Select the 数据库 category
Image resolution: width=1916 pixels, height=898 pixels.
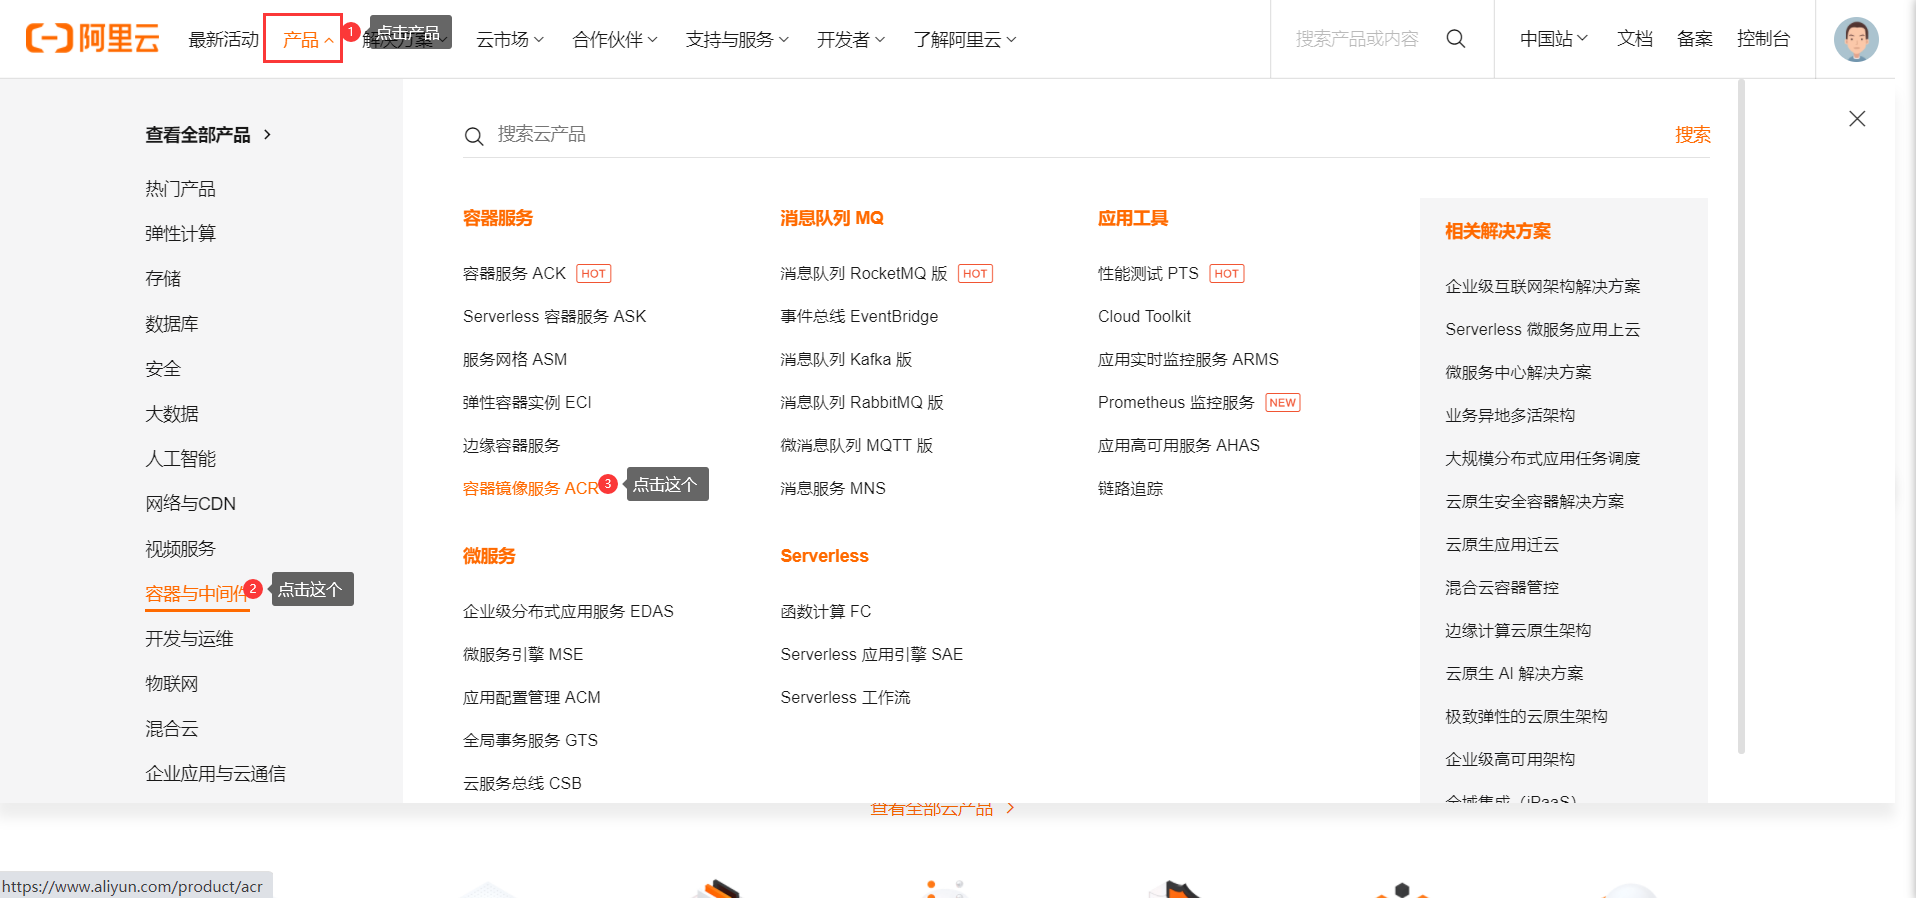pyautogui.click(x=172, y=323)
